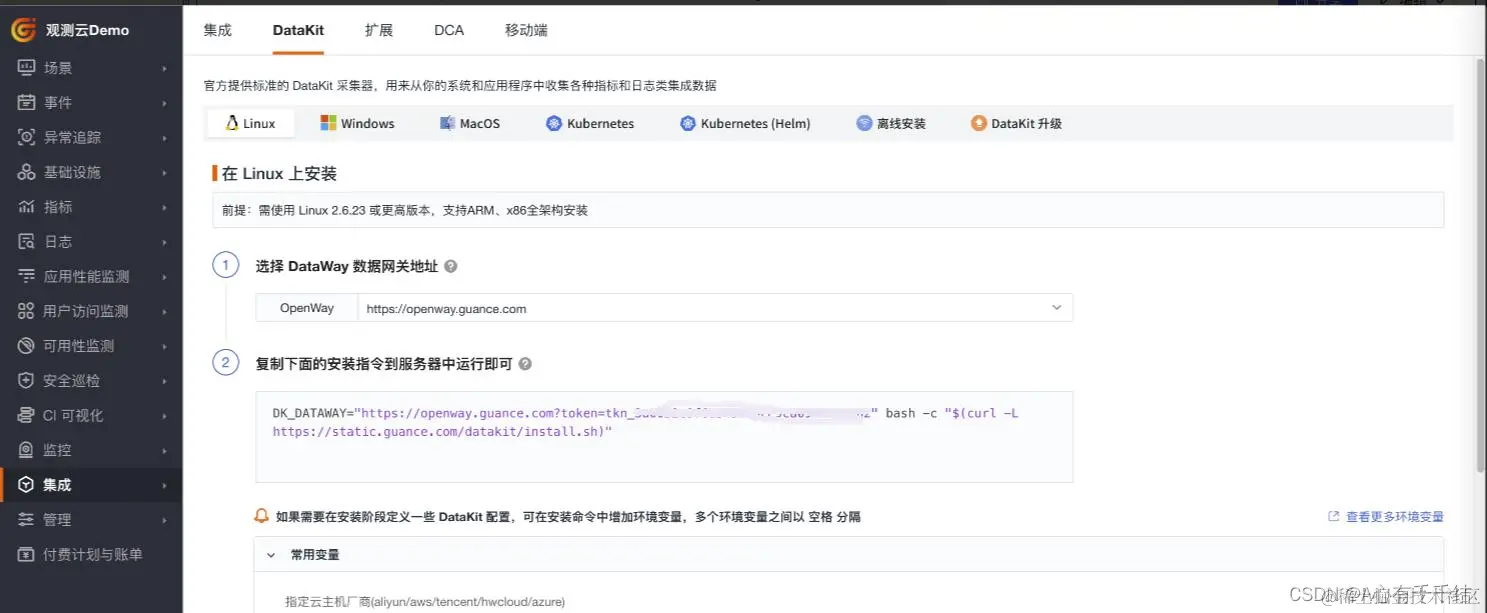Select the MacOS install option
The image size is (1487, 613).
tap(470, 123)
